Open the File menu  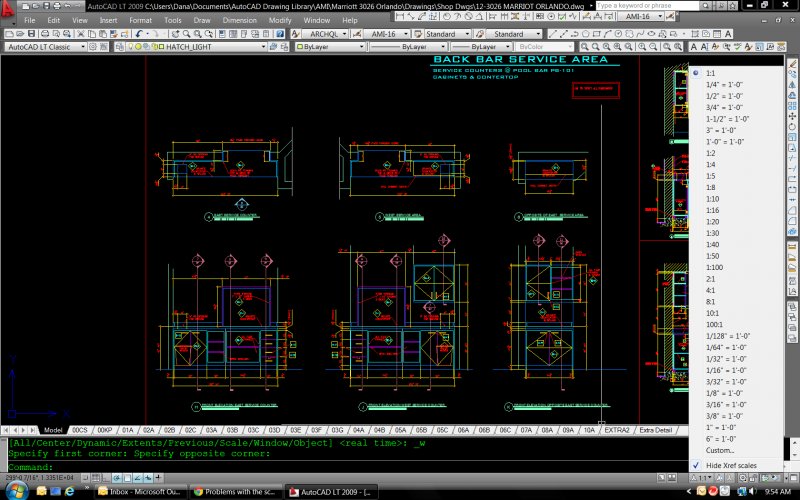pos(30,20)
